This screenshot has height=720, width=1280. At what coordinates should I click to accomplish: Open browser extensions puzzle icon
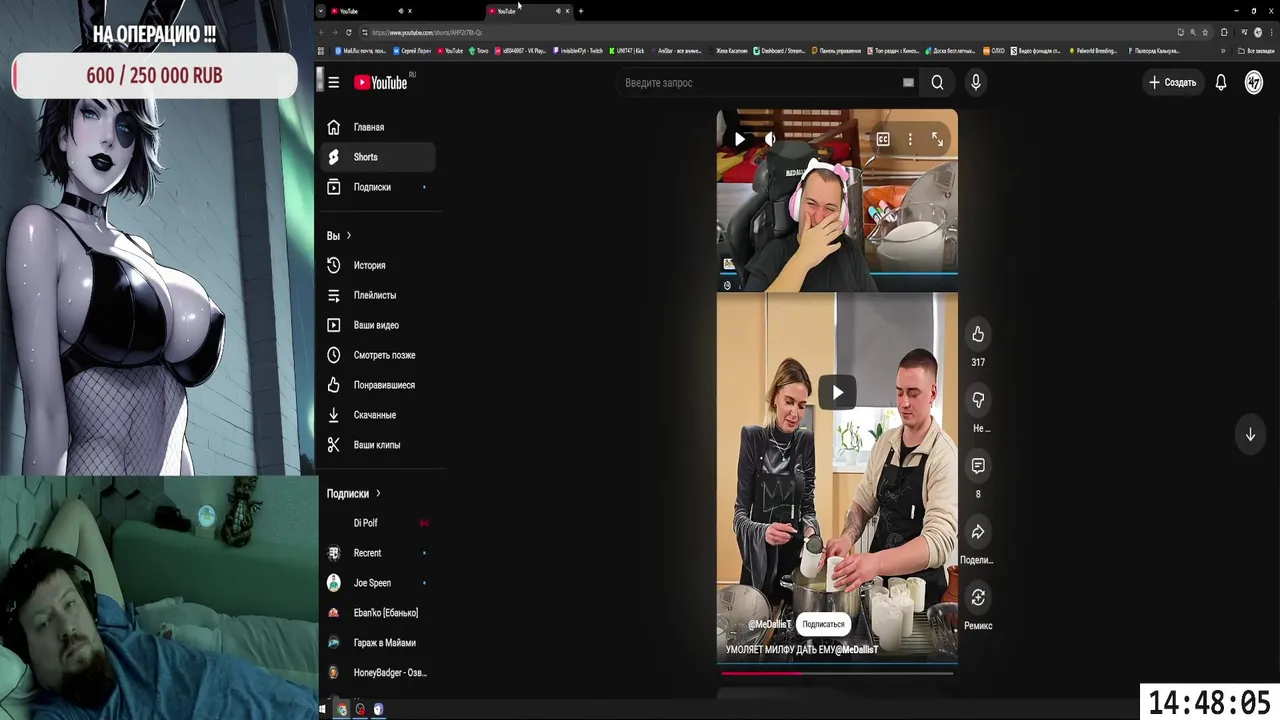pos(1223,32)
